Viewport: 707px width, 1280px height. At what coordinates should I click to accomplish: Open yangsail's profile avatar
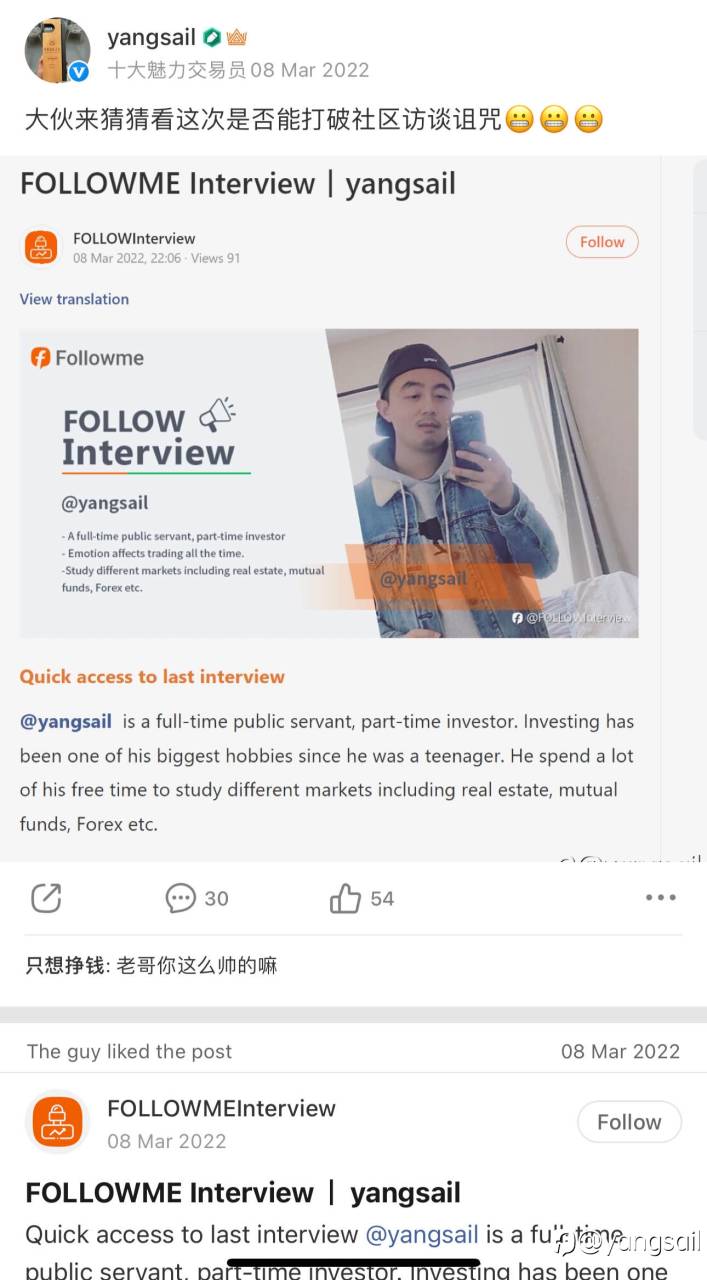pos(57,51)
